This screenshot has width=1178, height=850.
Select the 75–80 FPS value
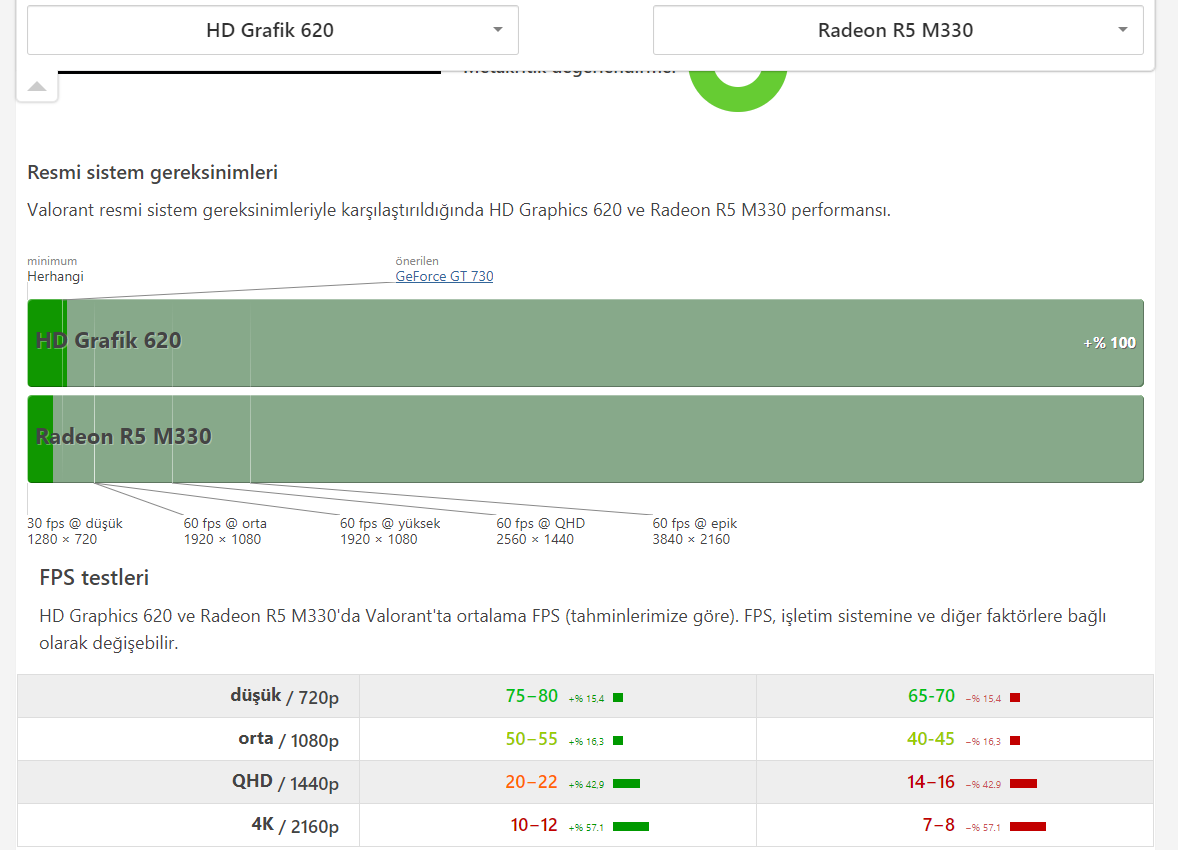(531, 696)
